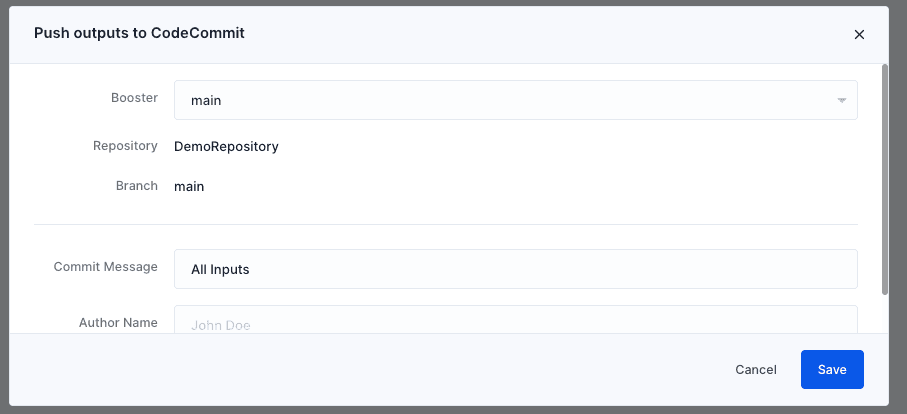
Task: Click the Repository field label
Action: click(125, 146)
